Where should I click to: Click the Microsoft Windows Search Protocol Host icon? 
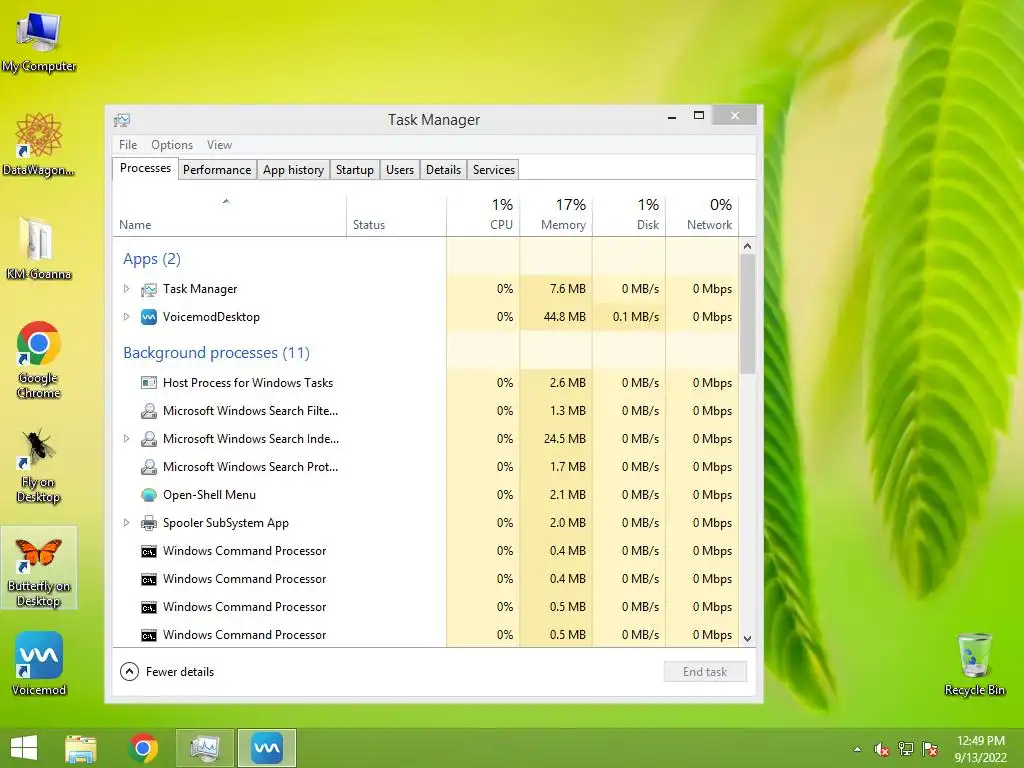point(149,467)
